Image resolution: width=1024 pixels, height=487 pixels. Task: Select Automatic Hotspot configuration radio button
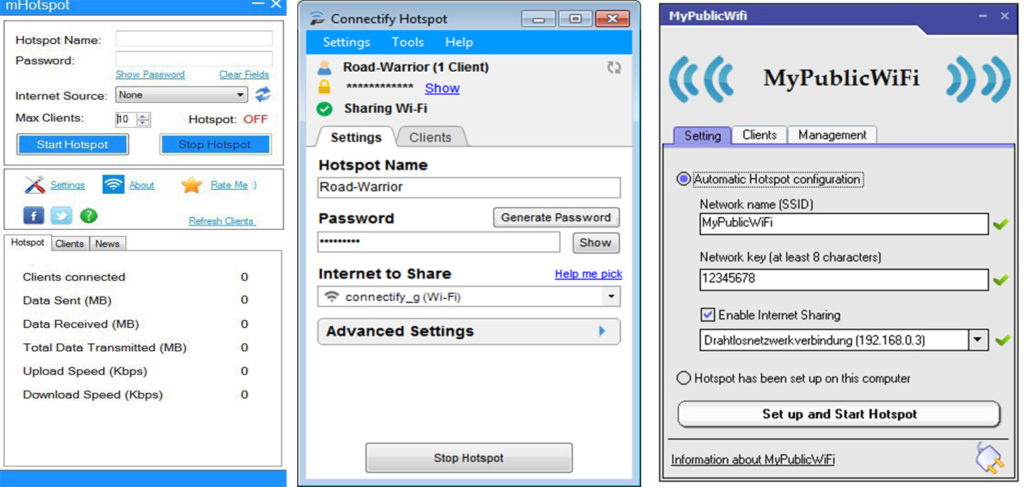(x=684, y=179)
